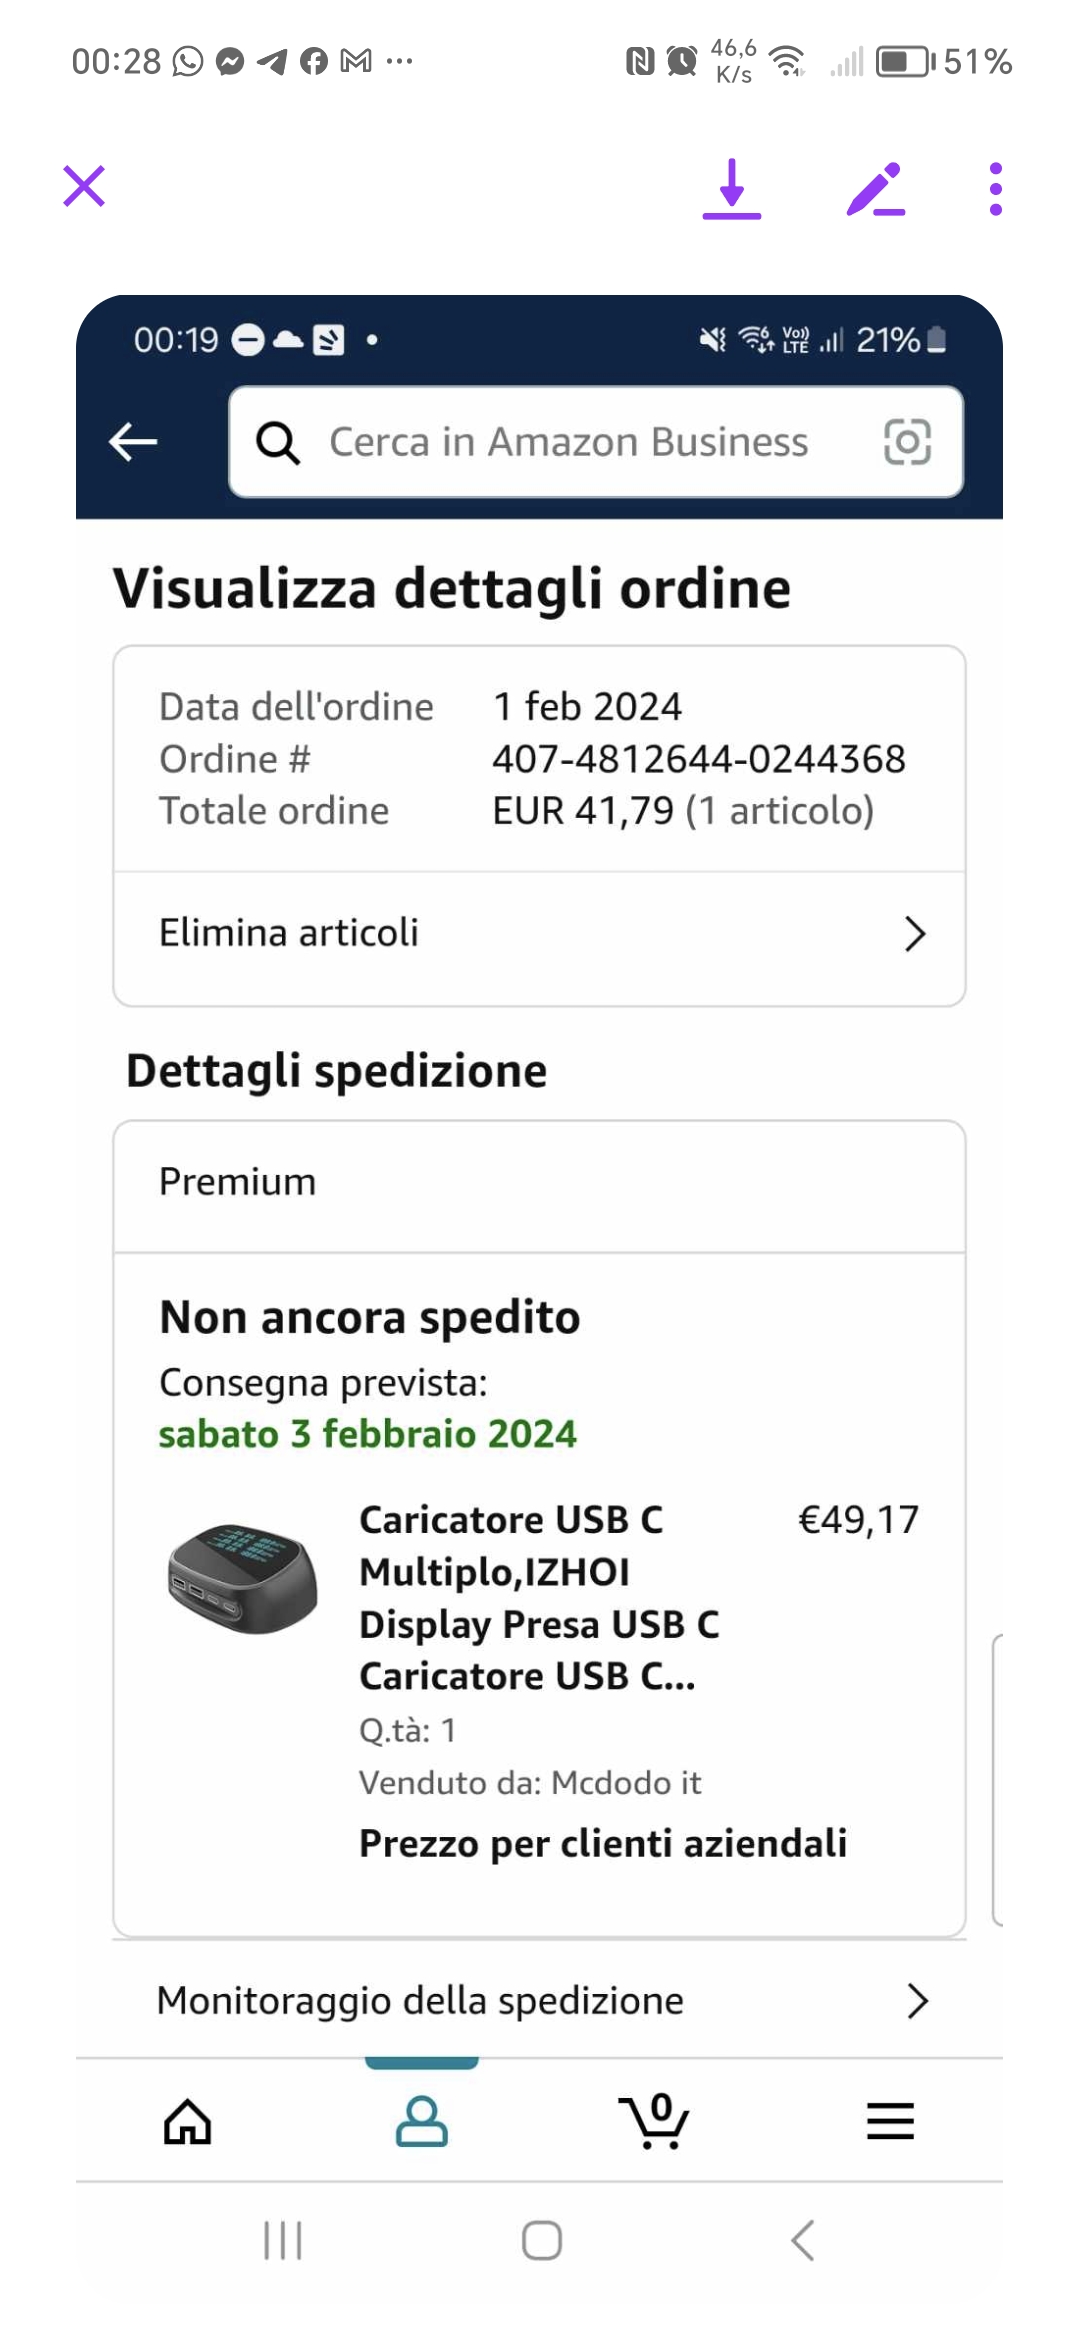Expand Elimina articoli chevron
This screenshot has height=2340, width=1080.
coord(914,934)
